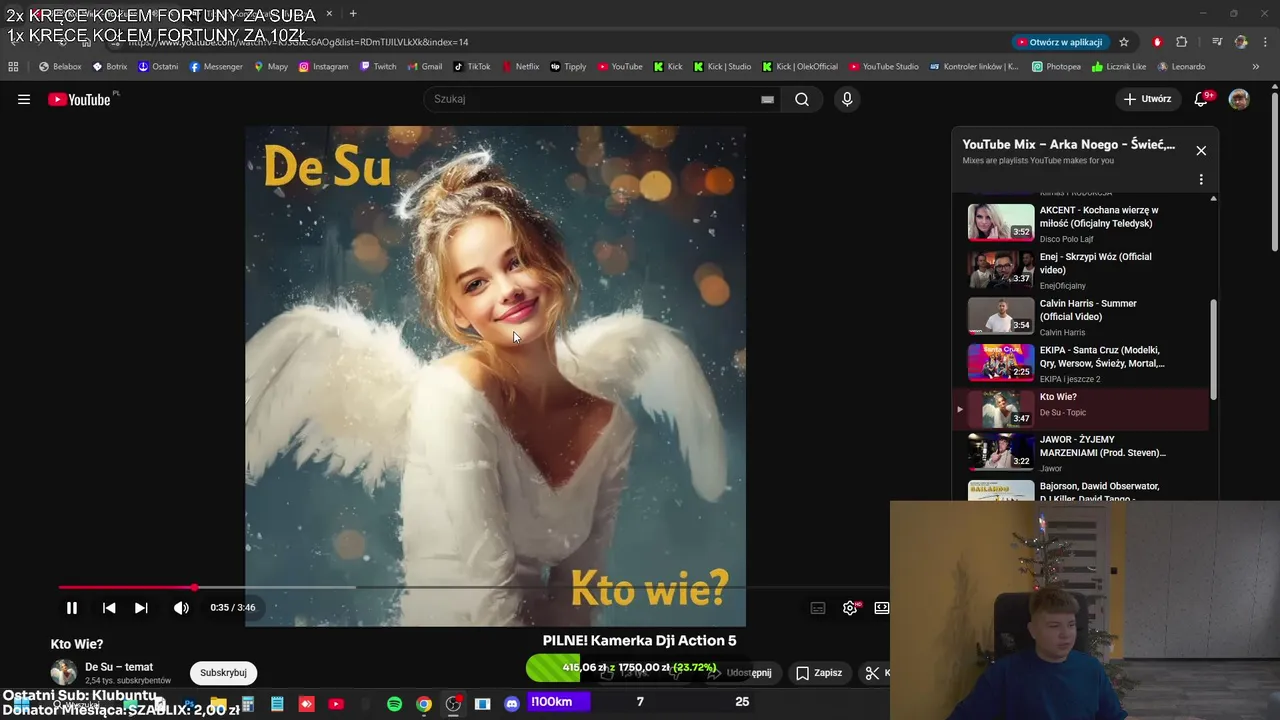Open Chrome media controls icon
The height and width of the screenshot is (720, 1280).
point(1217,42)
